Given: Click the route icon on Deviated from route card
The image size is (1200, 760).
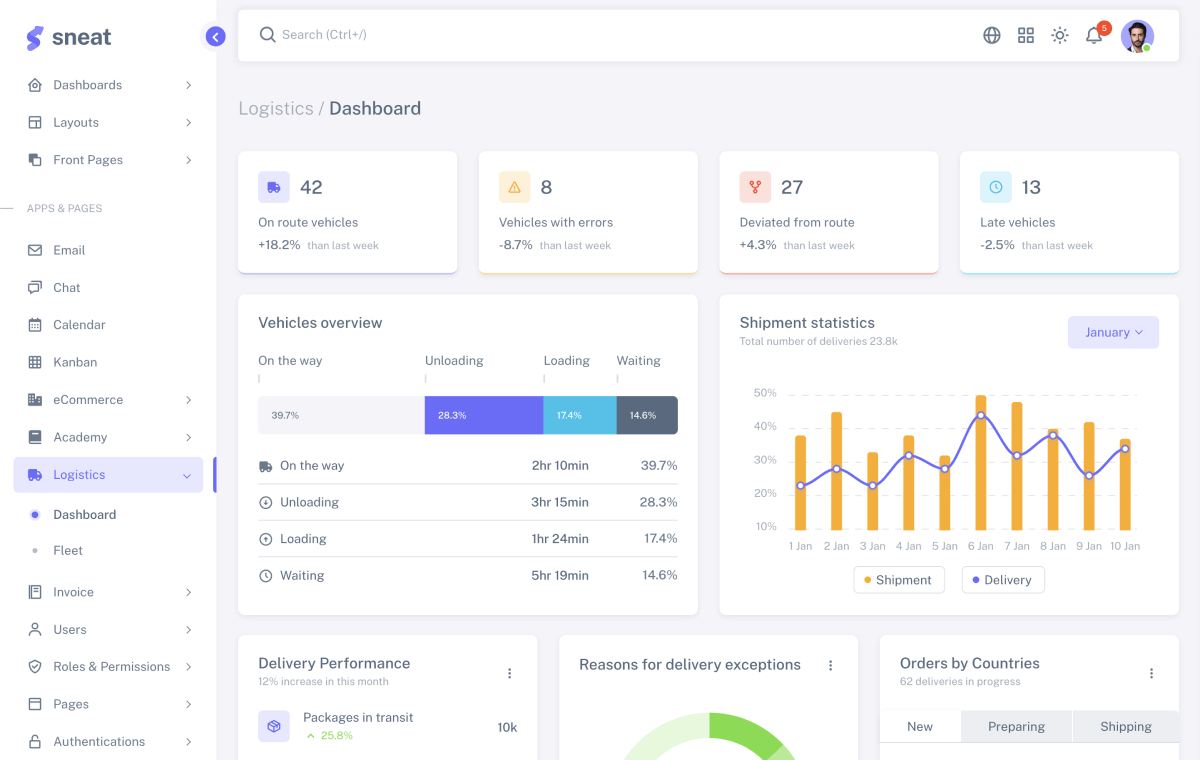Looking at the screenshot, I should pos(755,187).
